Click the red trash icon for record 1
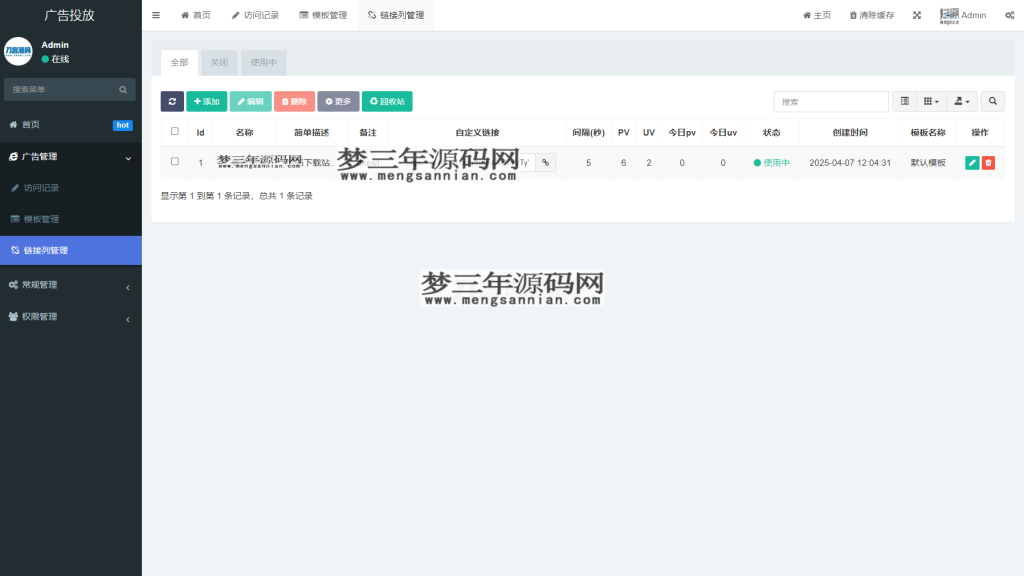Screen dimensions: 1024x576 coord(988,162)
